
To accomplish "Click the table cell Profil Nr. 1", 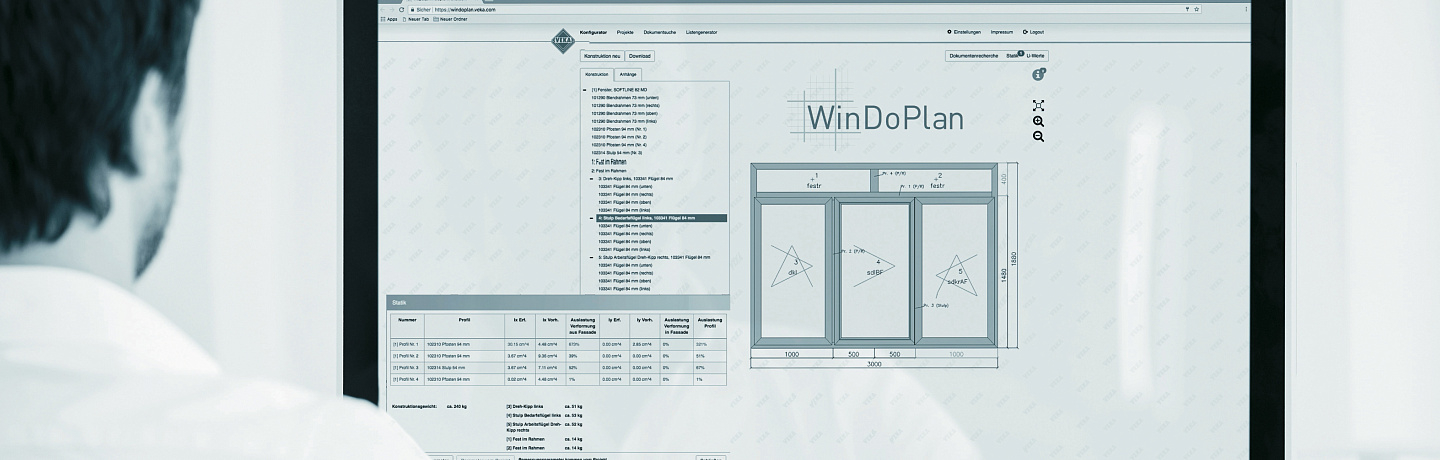I will coord(406,344).
